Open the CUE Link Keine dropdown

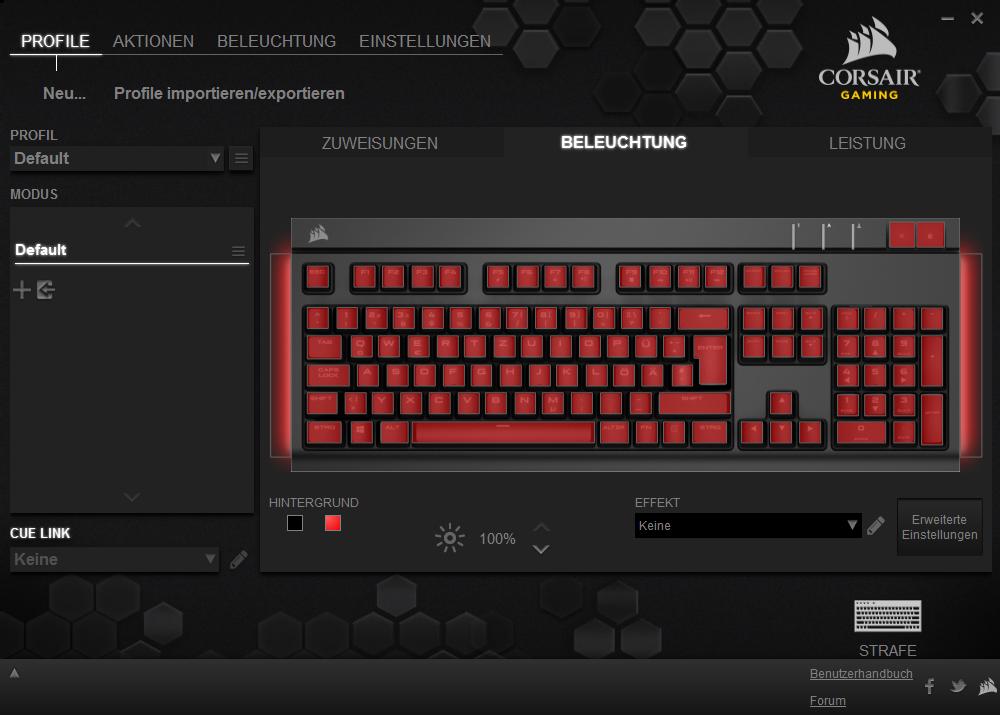pos(114,559)
